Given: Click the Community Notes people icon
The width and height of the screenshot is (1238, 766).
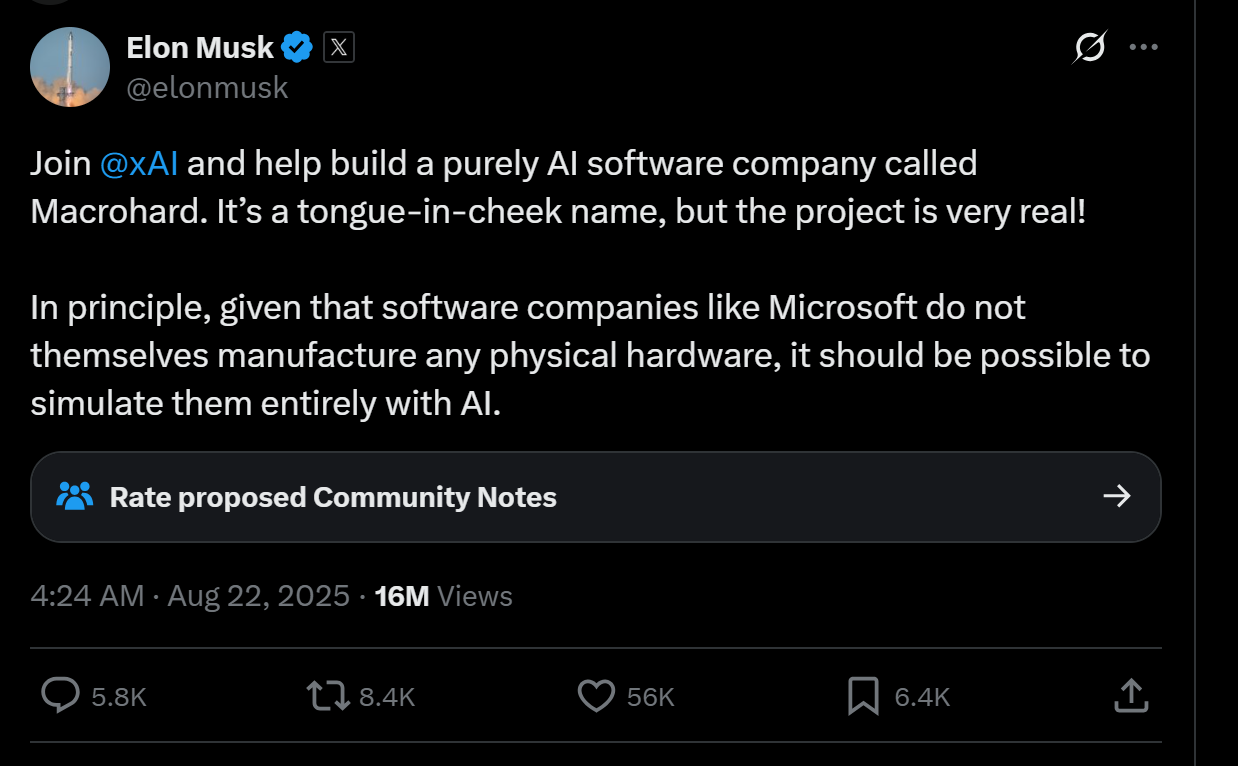Looking at the screenshot, I should pyautogui.click(x=75, y=496).
